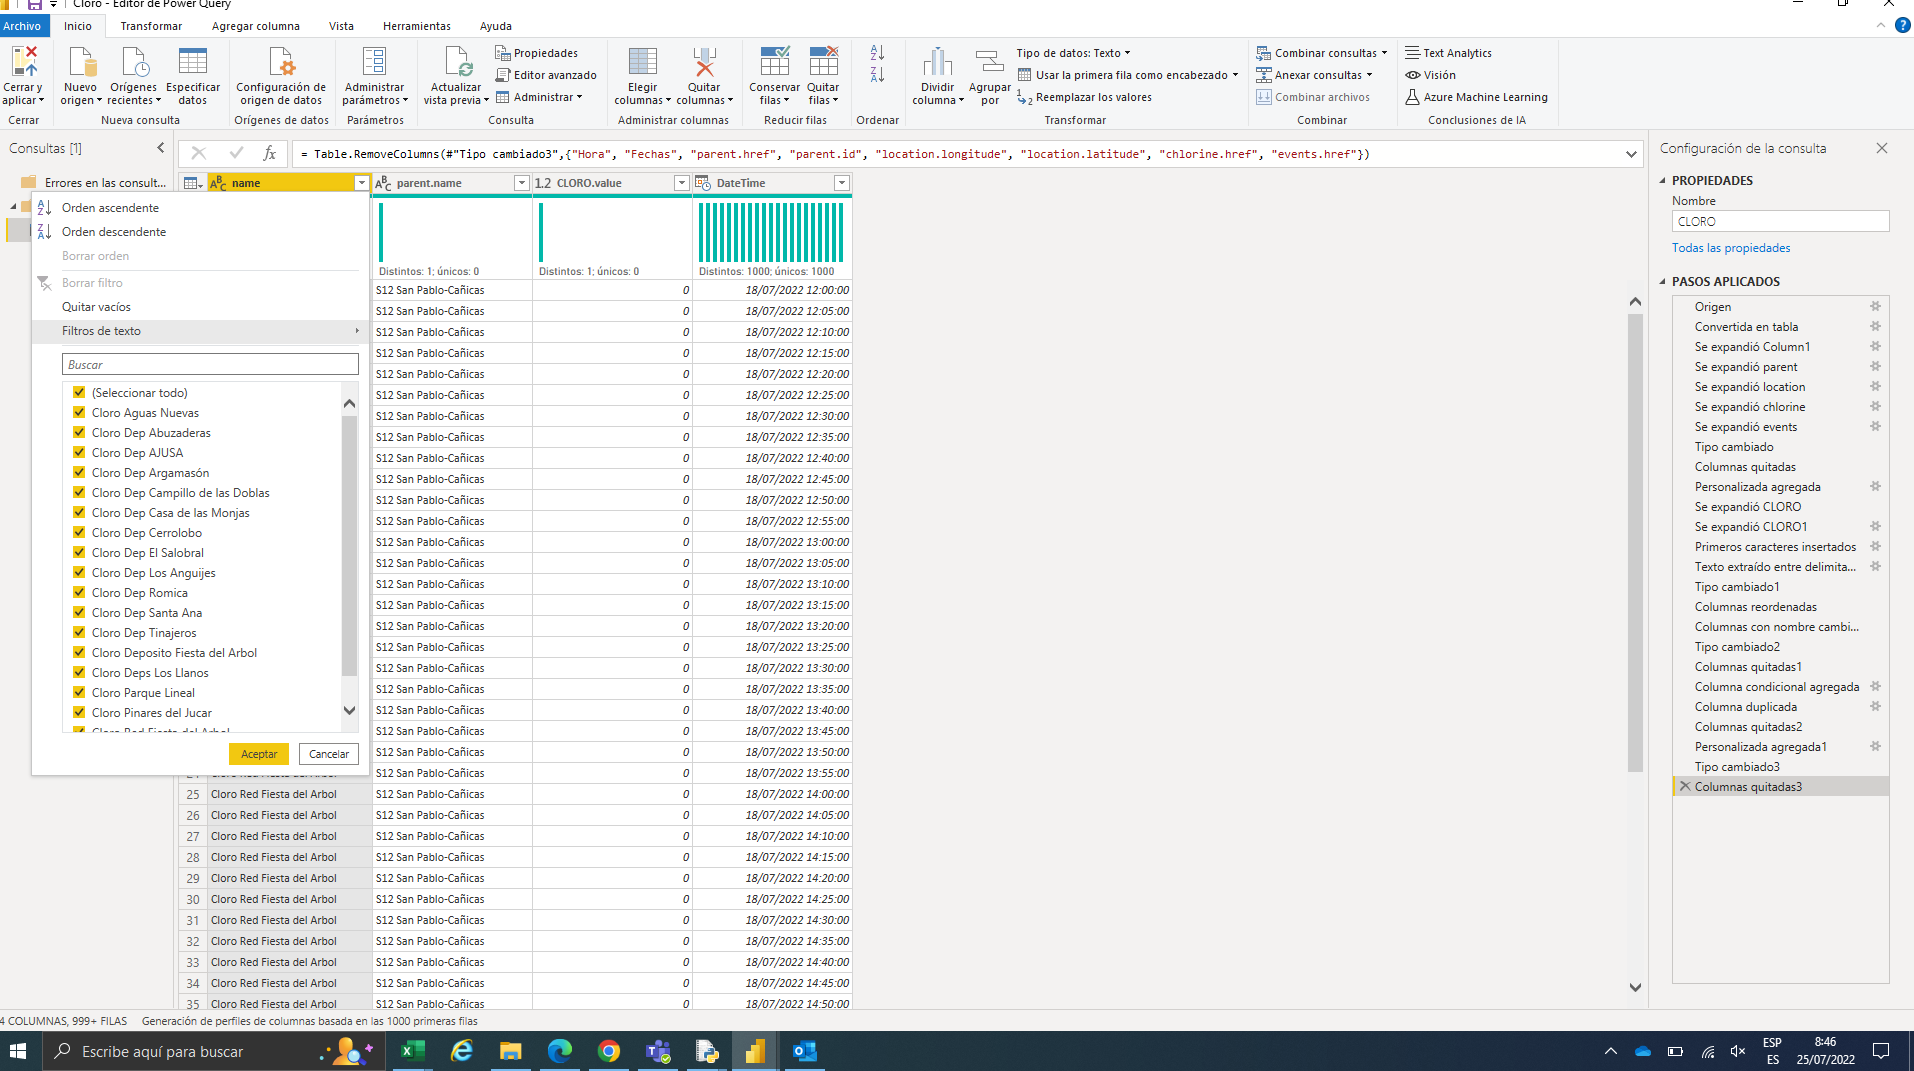Image resolution: width=1914 pixels, height=1071 pixels.
Task: Click Reemplazar los valores
Action: pos(1084,97)
